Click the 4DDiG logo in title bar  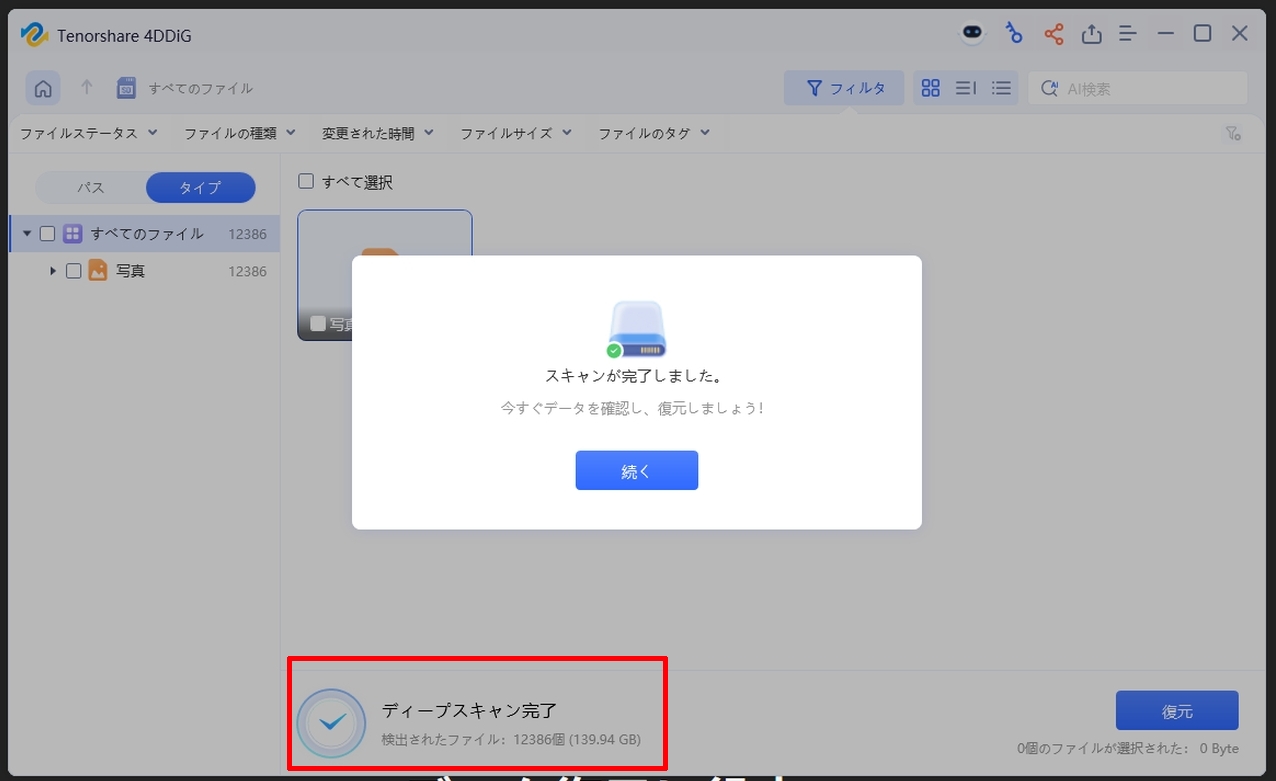(x=35, y=35)
